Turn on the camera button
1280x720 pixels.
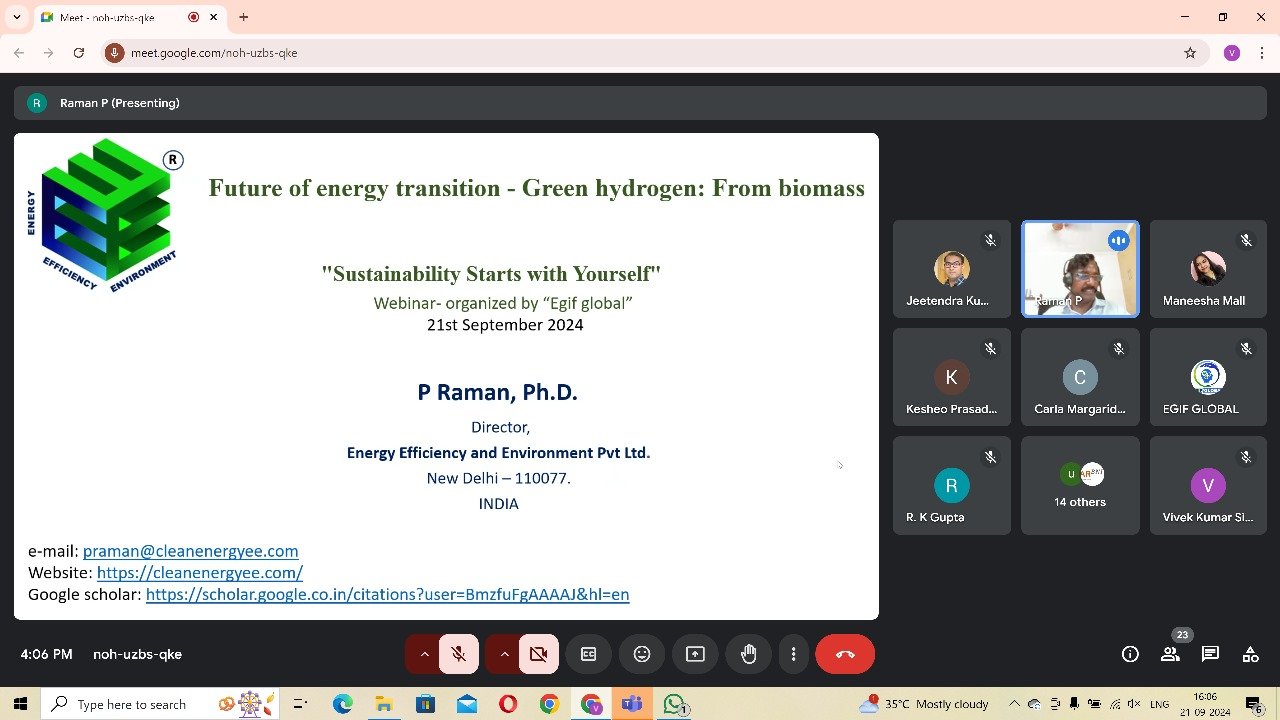click(539, 654)
